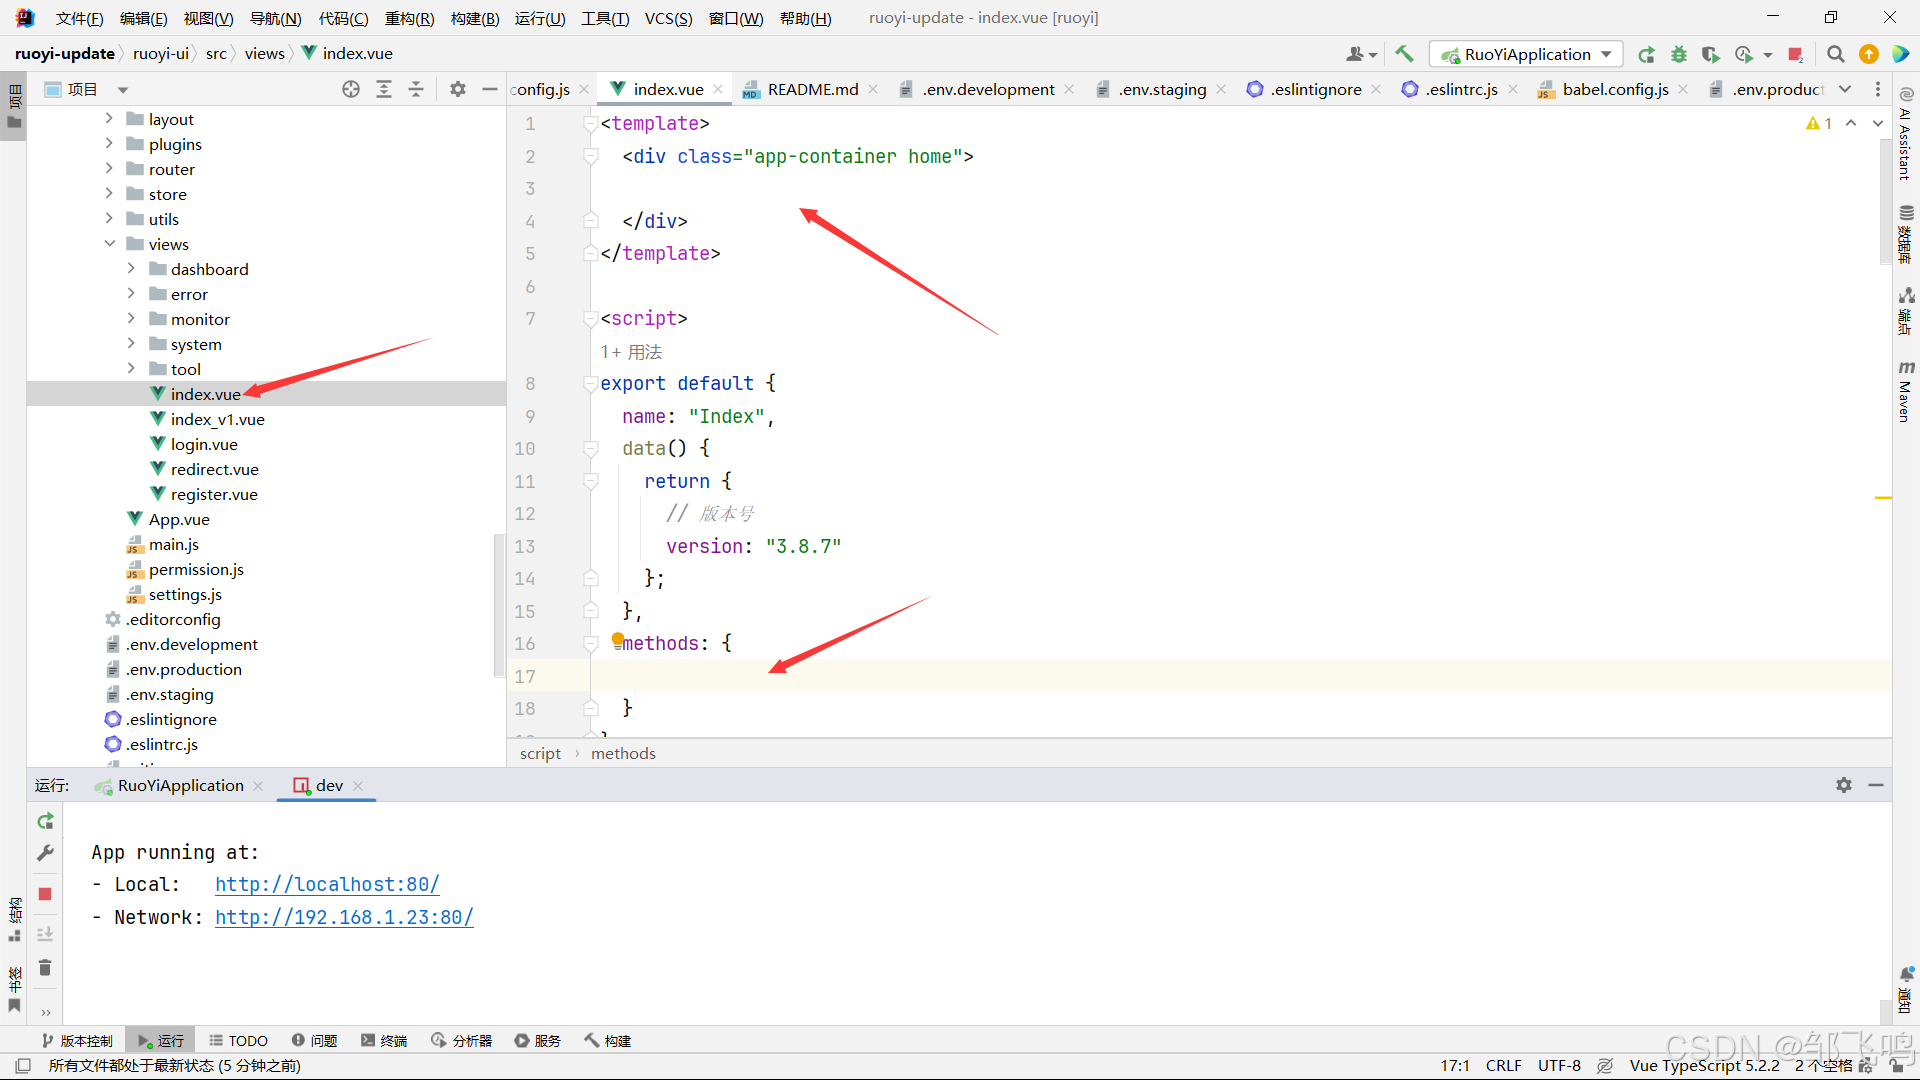
Task: Click the warning indicator in editor
Action: click(1819, 123)
